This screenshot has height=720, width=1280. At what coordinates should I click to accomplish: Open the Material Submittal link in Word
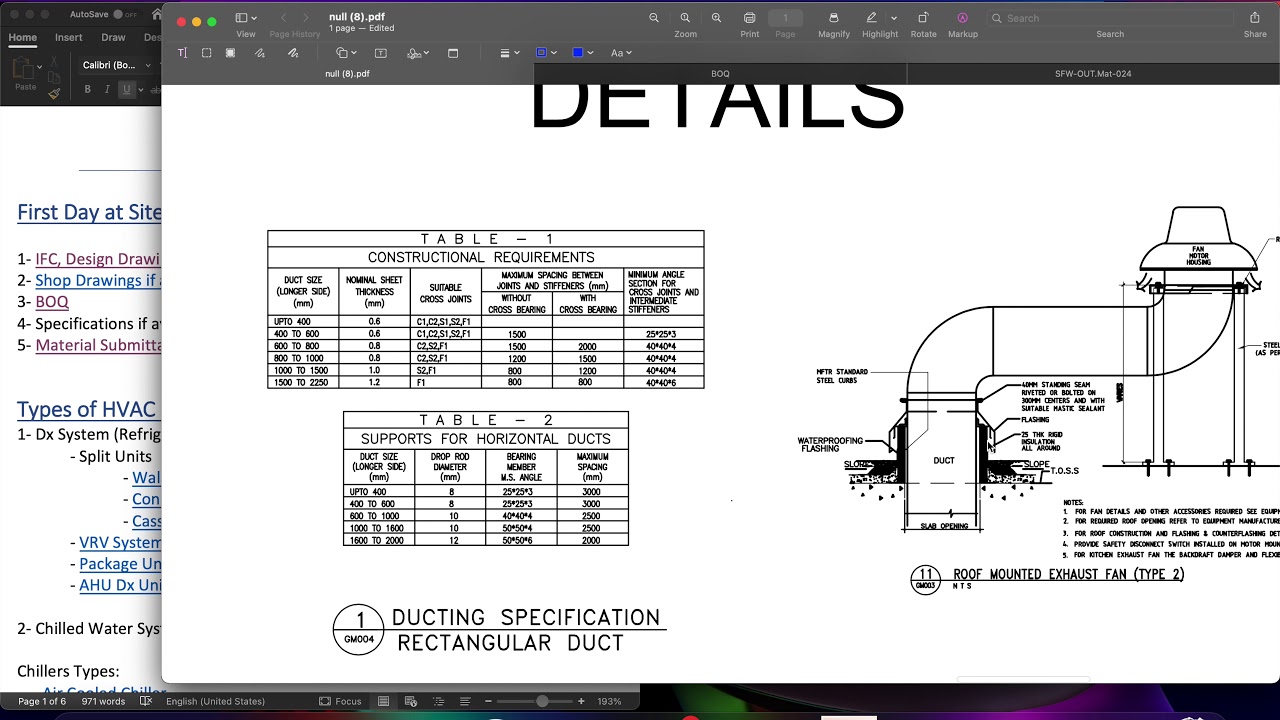click(98, 345)
